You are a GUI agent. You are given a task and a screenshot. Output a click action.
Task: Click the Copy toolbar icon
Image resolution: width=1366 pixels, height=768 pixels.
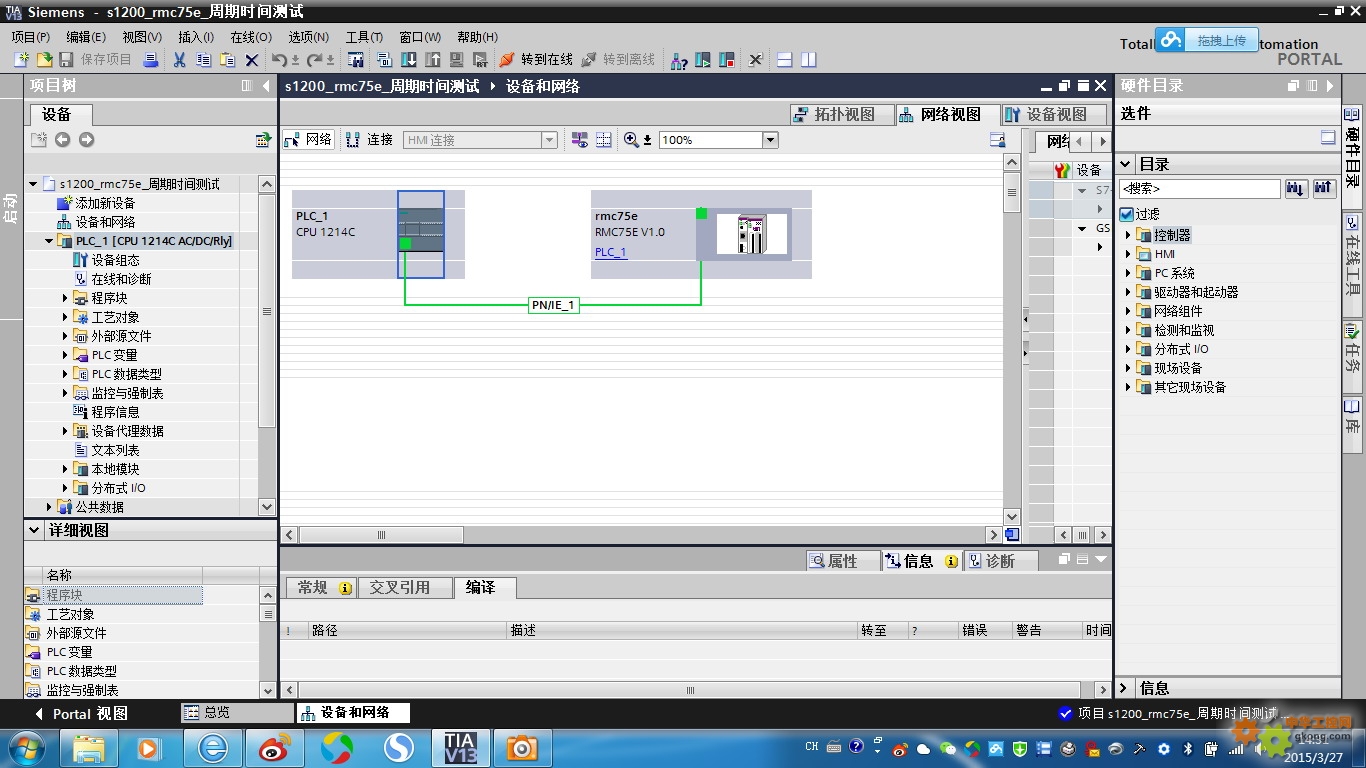[203, 60]
